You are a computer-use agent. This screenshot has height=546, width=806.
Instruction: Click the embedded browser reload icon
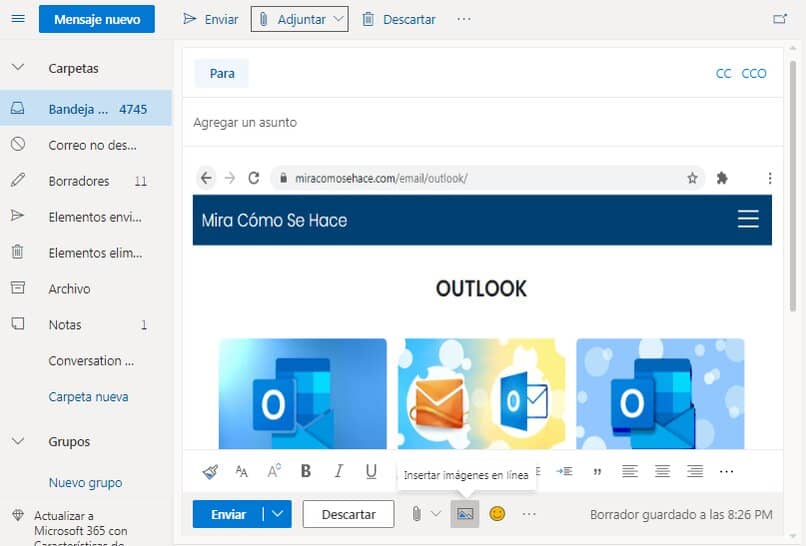pos(253,178)
